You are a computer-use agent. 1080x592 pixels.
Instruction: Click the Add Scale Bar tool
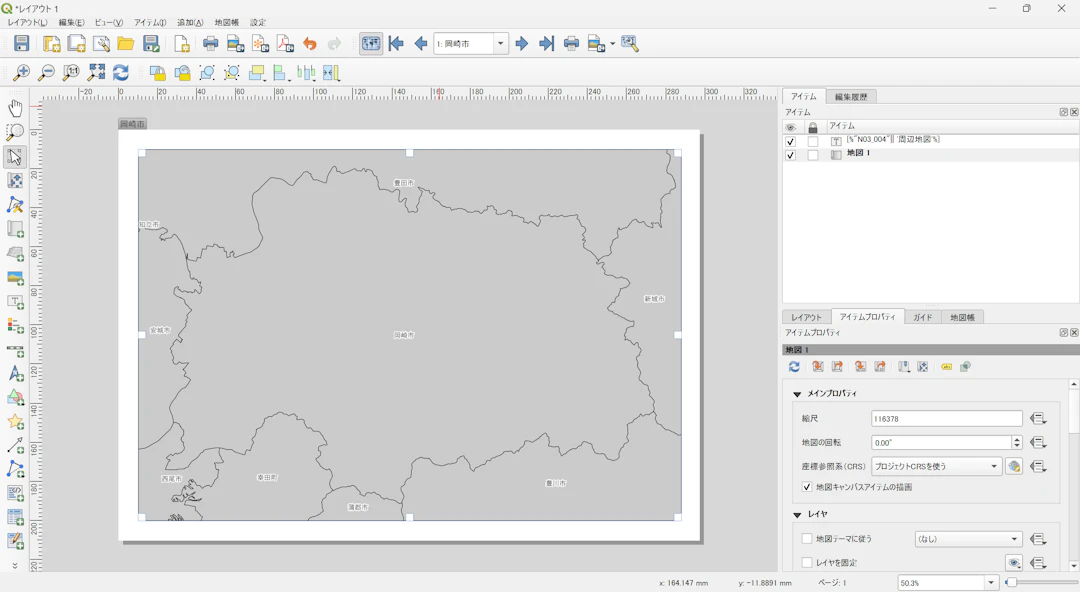click(x=15, y=351)
